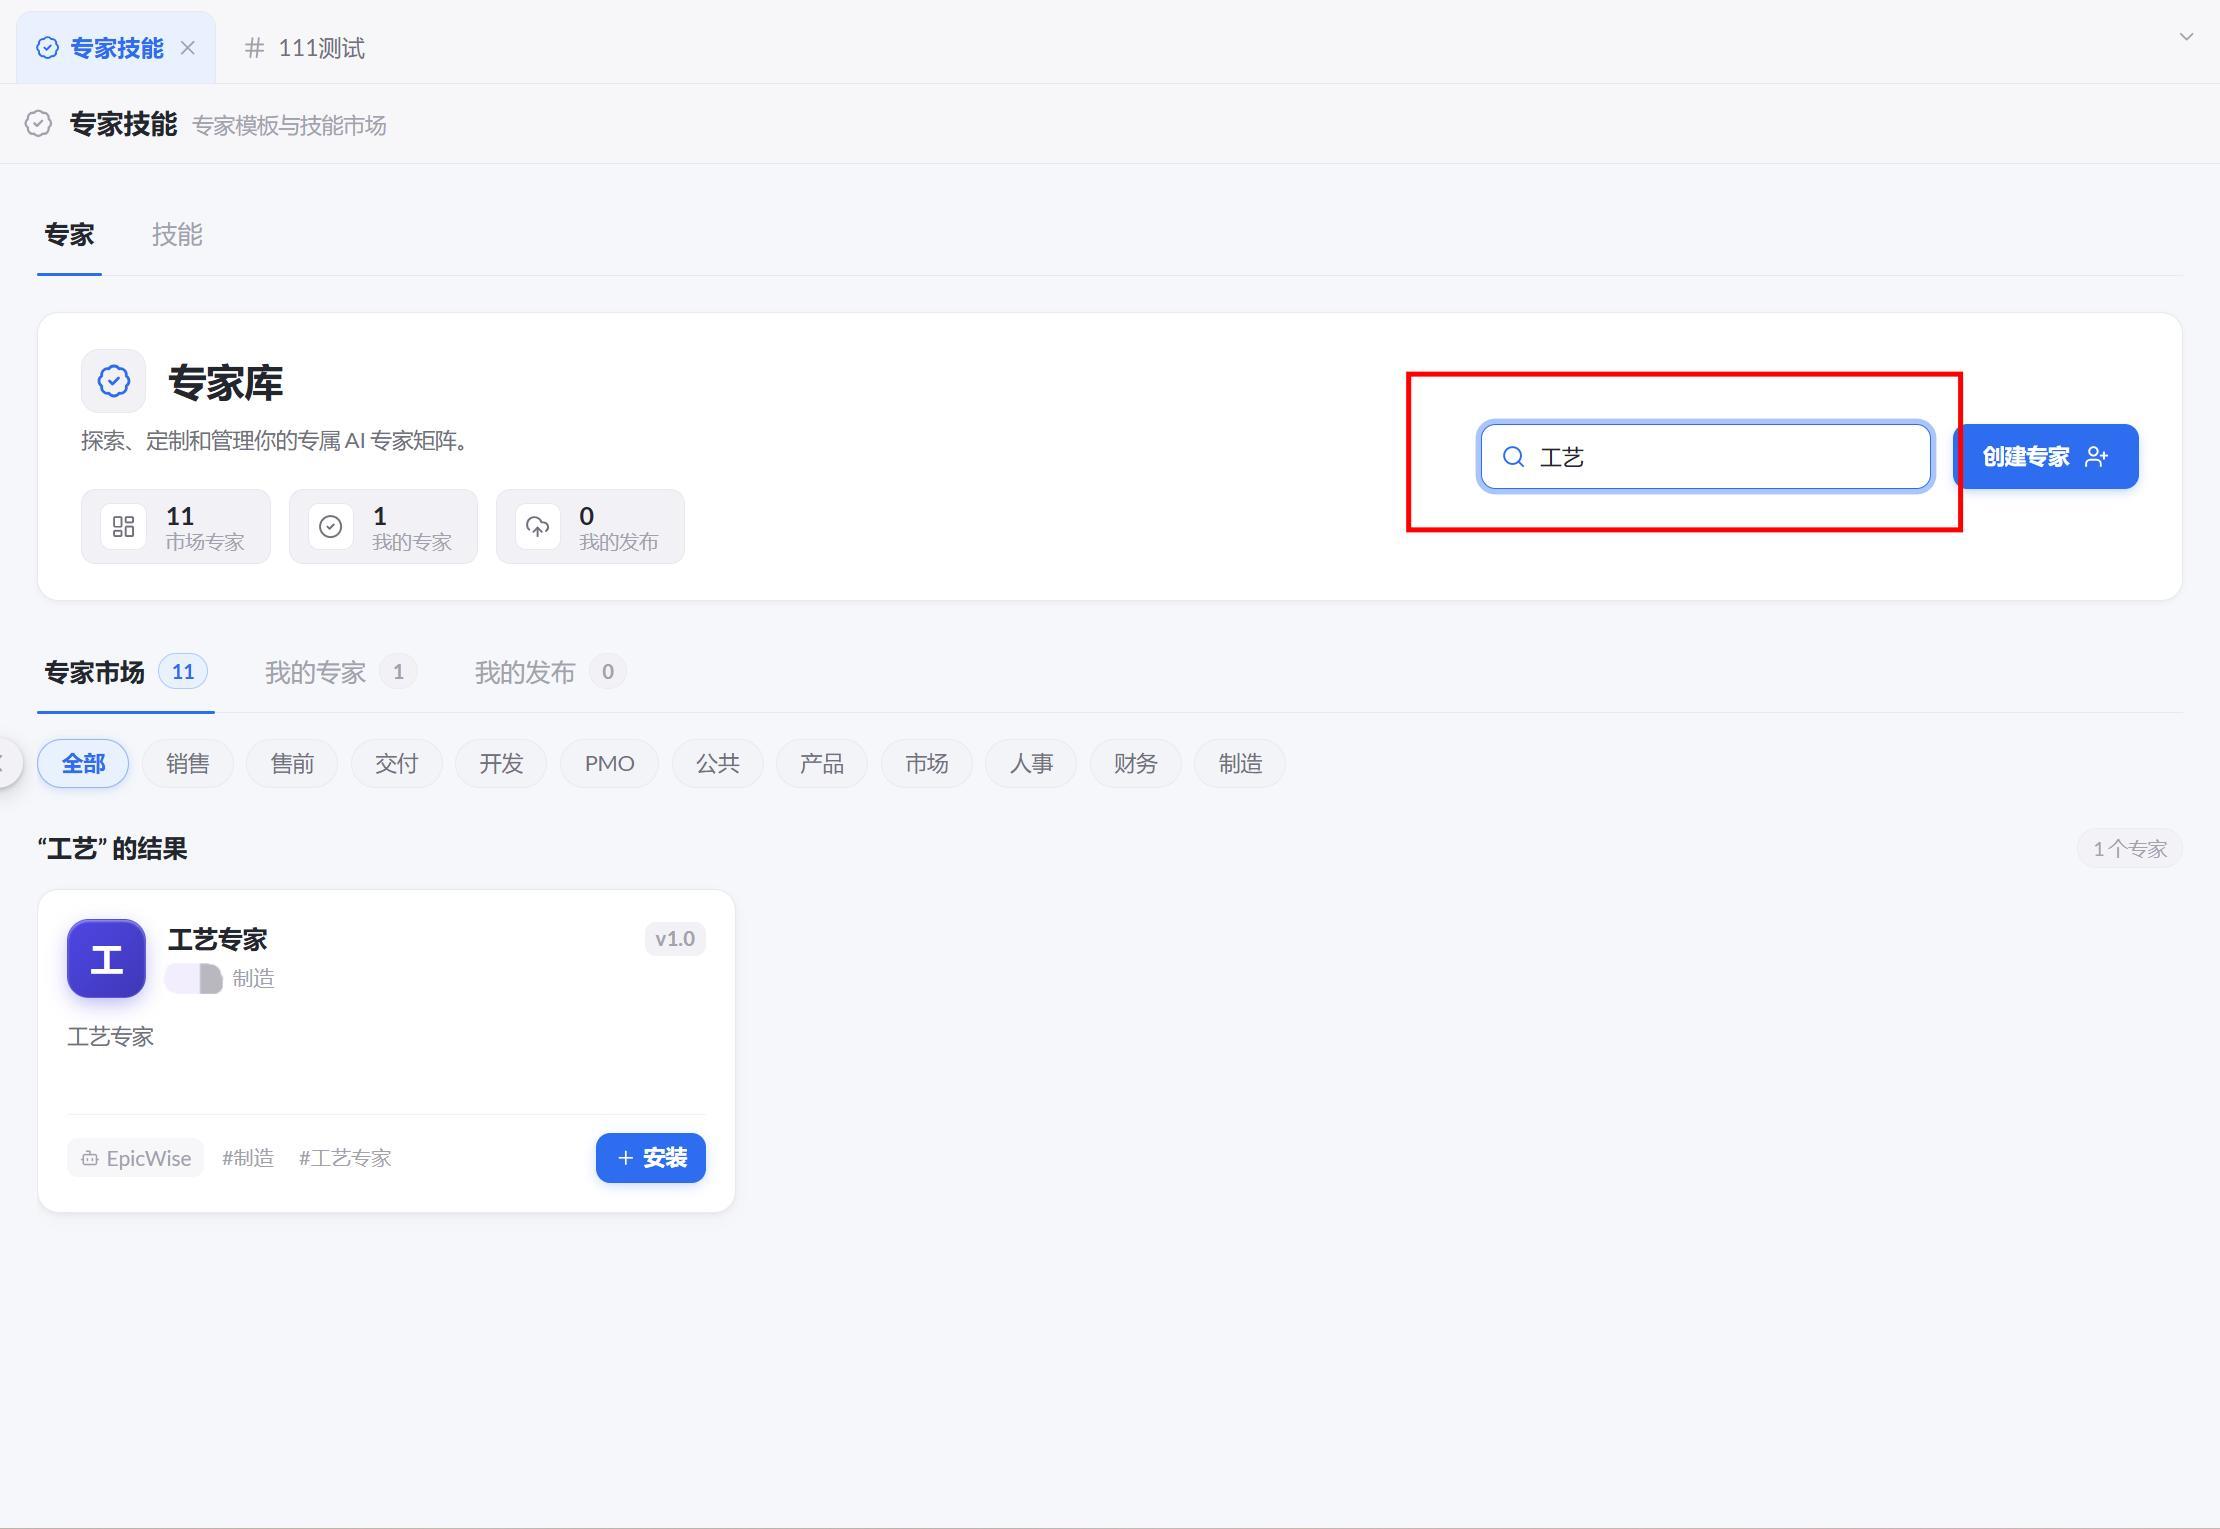Click the 1 我的专家 stat card
2220x1529 pixels.
point(383,527)
